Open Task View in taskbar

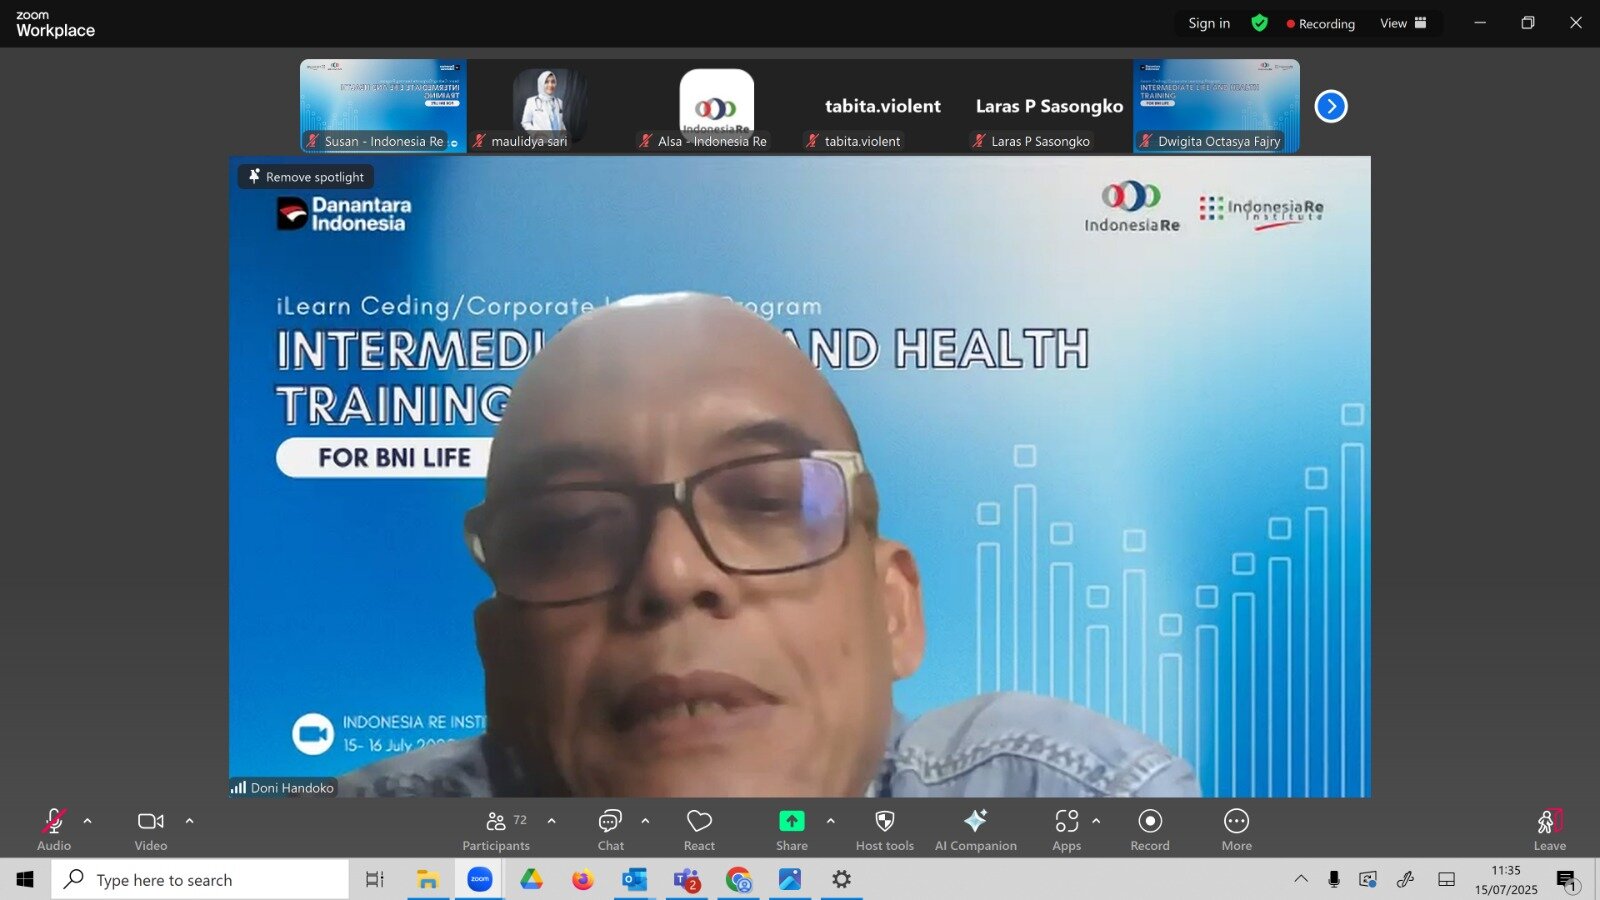coord(375,880)
